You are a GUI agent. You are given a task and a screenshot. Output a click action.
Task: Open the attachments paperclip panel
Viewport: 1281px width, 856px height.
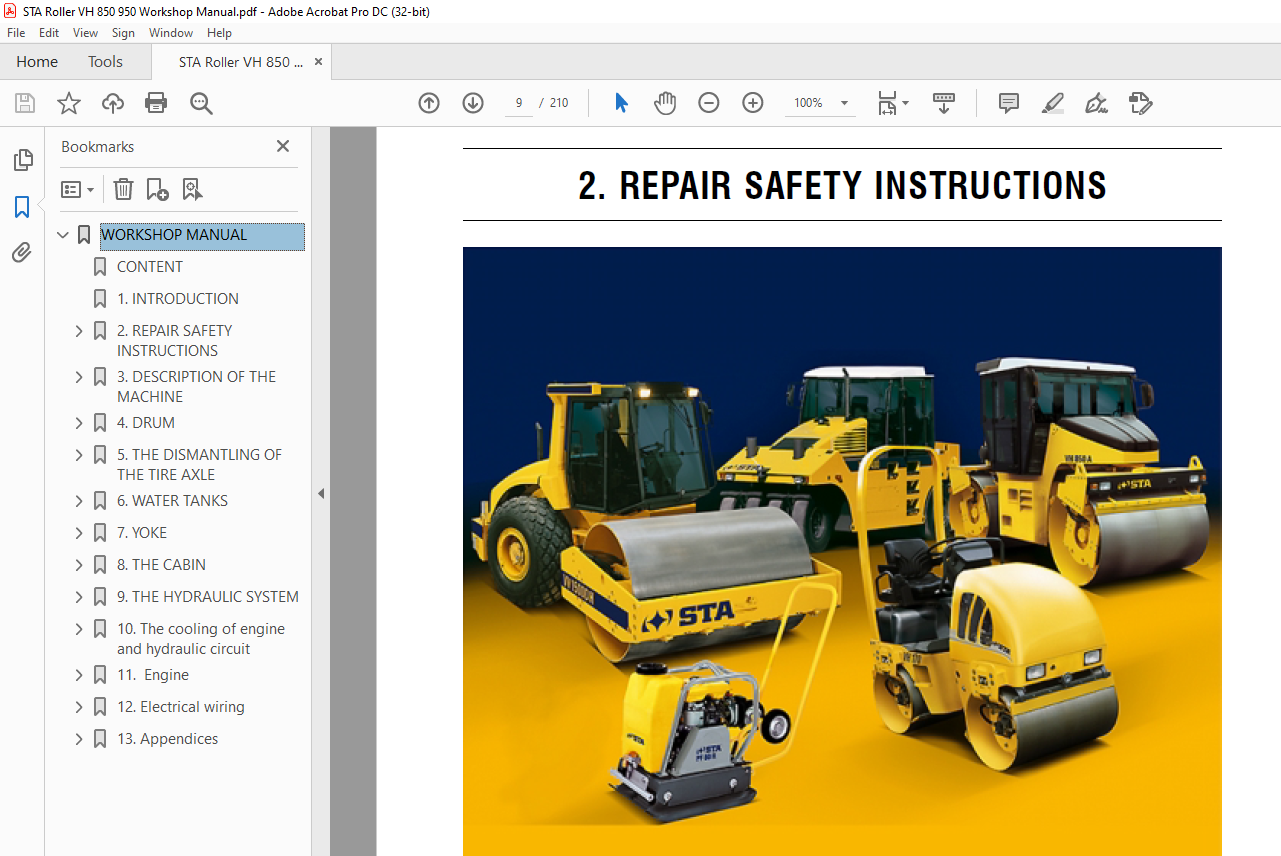coord(22,253)
